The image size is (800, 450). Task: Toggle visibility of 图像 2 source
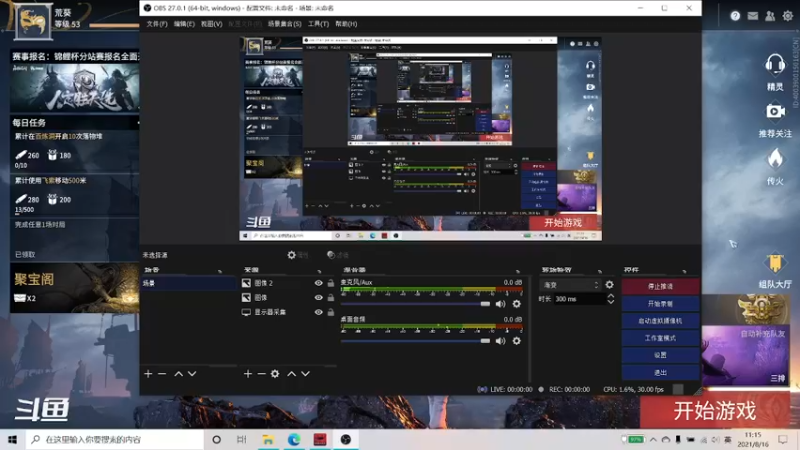pos(318,283)
